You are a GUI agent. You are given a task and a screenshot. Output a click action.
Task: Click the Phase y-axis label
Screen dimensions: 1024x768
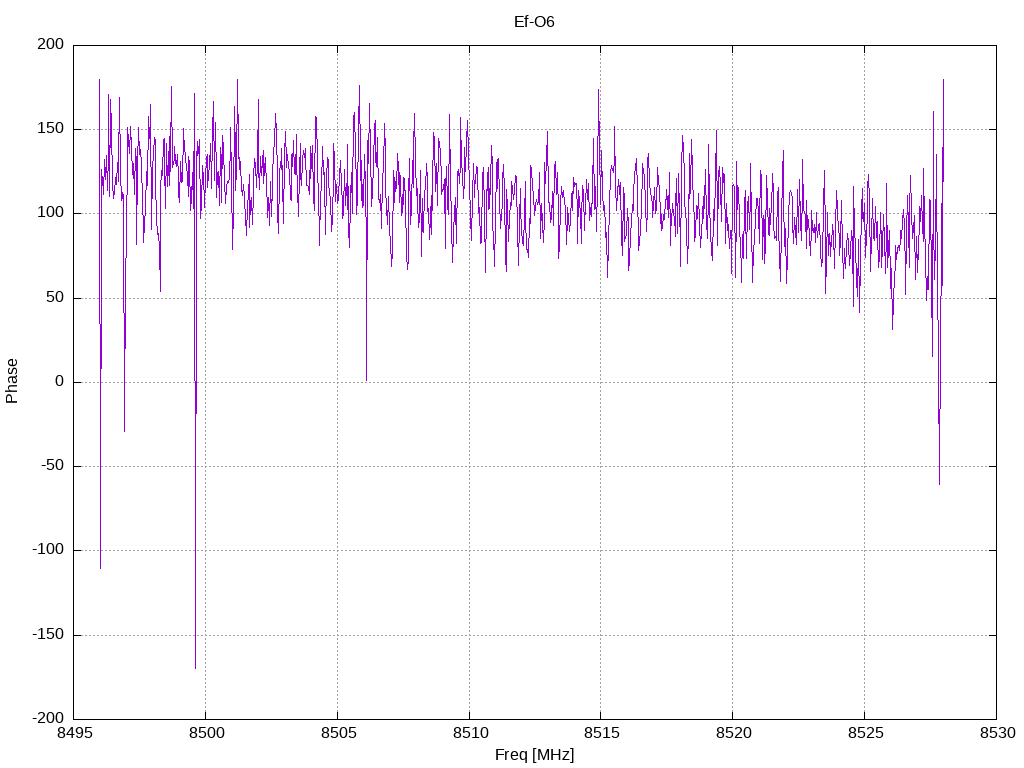pos(12,381)
